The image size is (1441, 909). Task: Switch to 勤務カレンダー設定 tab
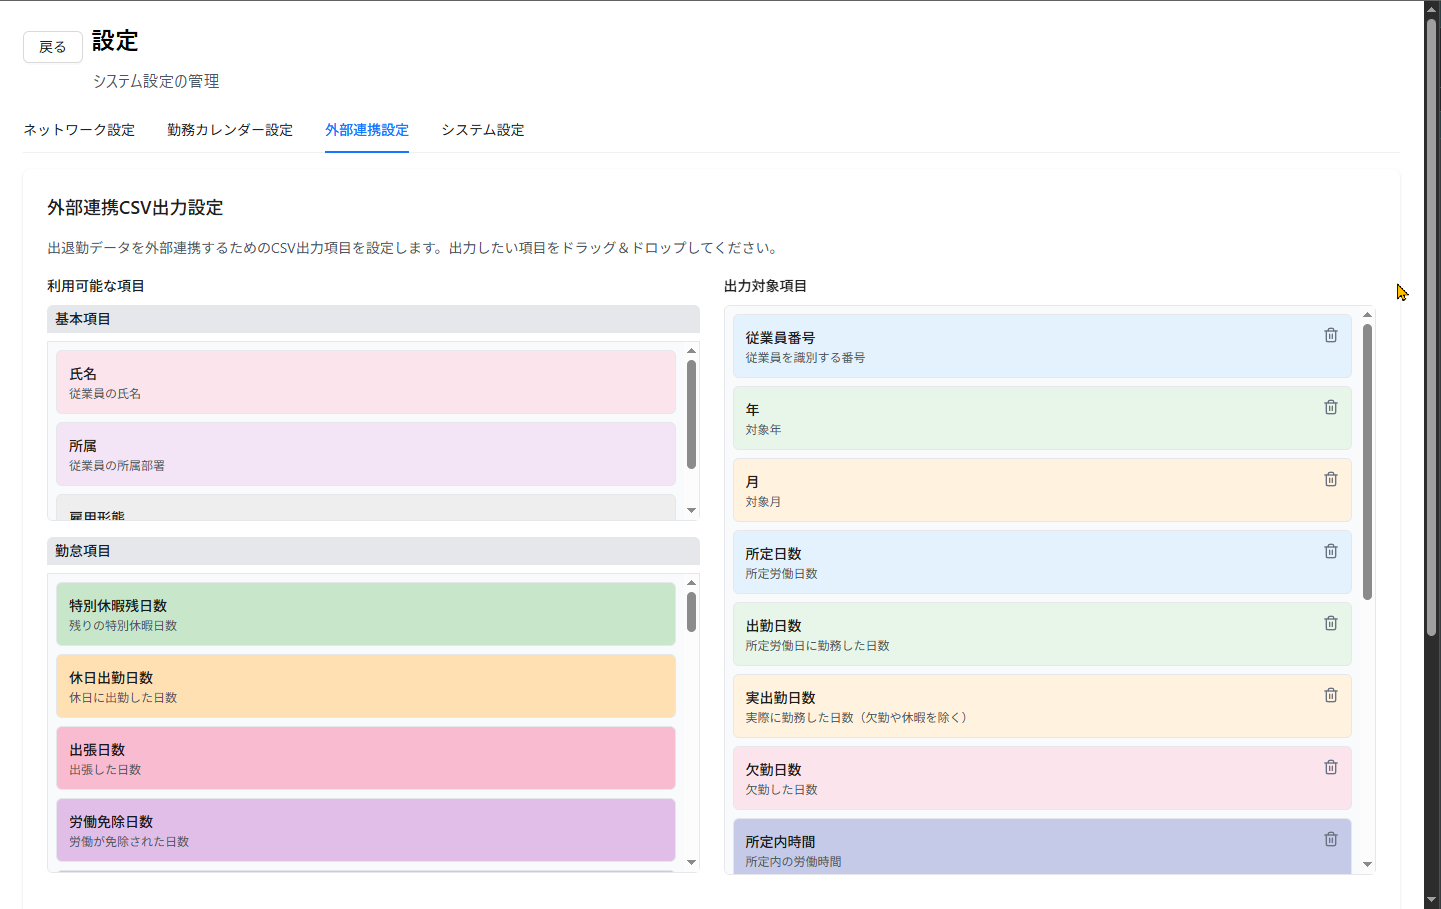click(230, 130)
